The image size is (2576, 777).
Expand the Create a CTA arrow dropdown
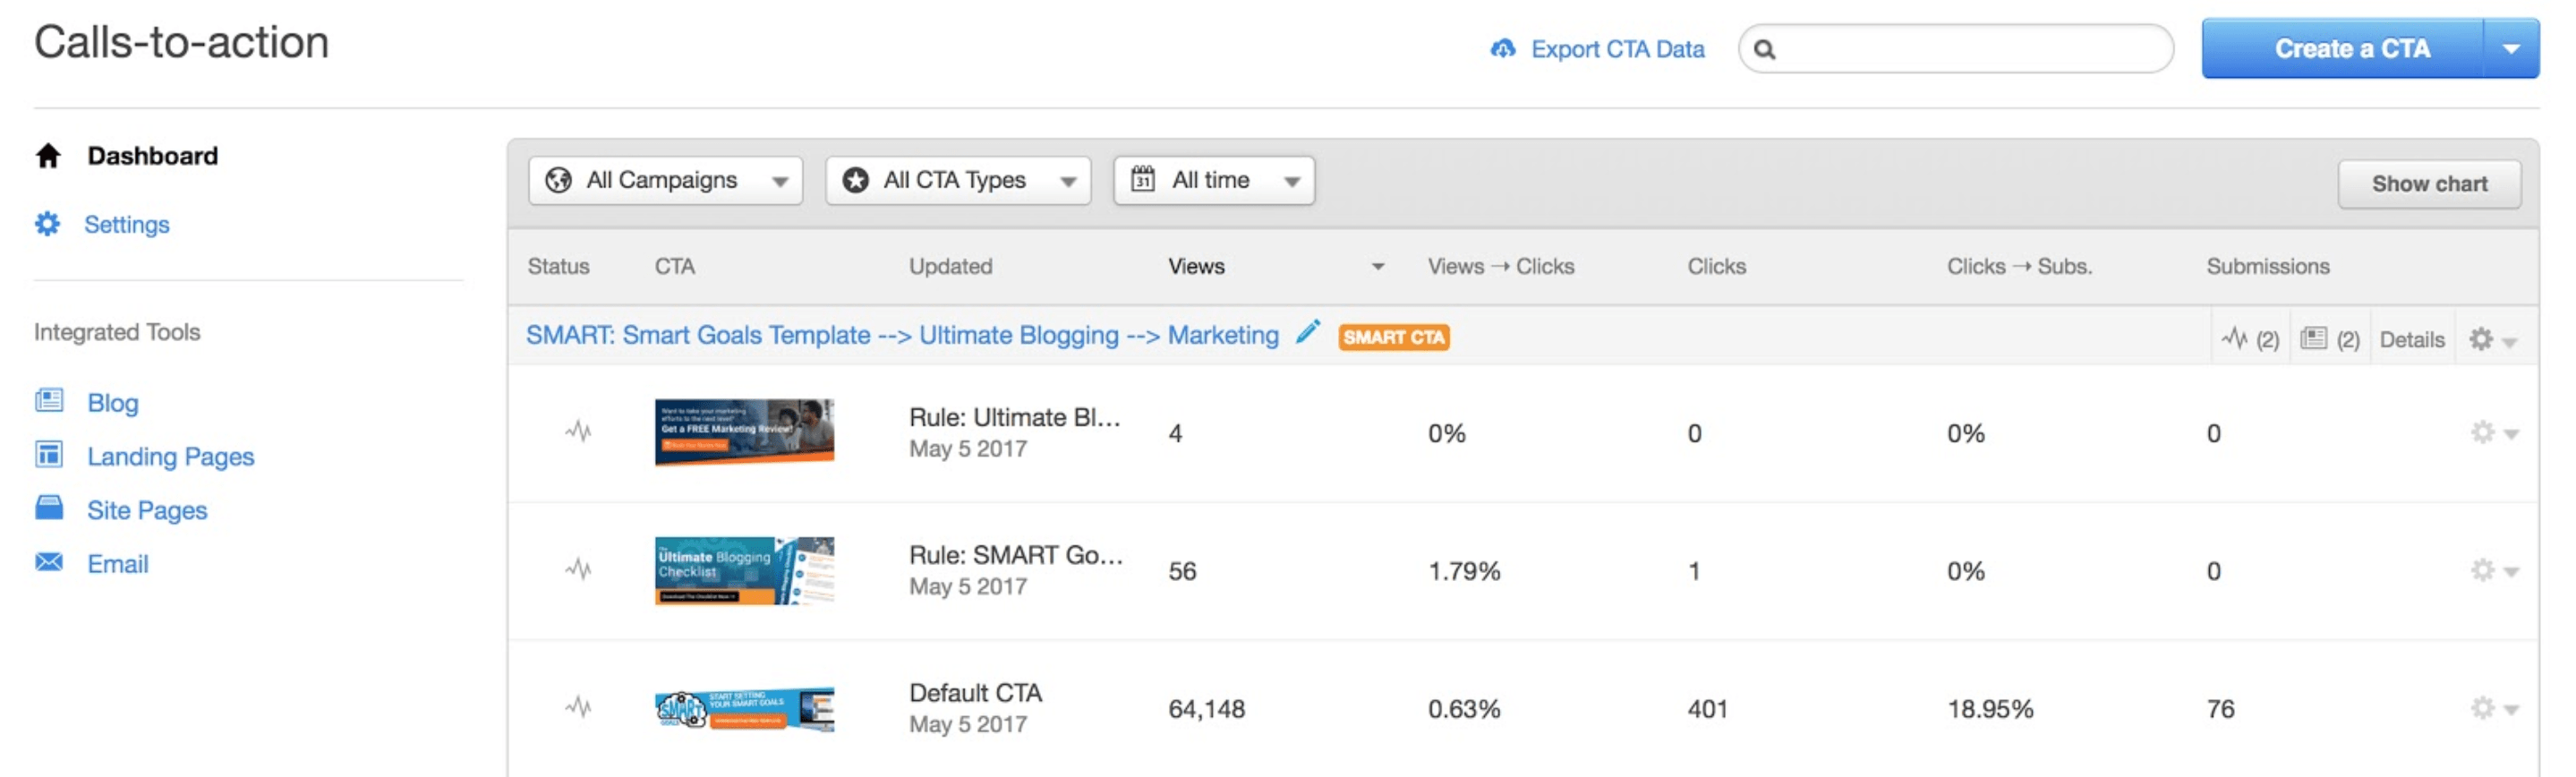pyautogui.click(x=2511, y=48)
